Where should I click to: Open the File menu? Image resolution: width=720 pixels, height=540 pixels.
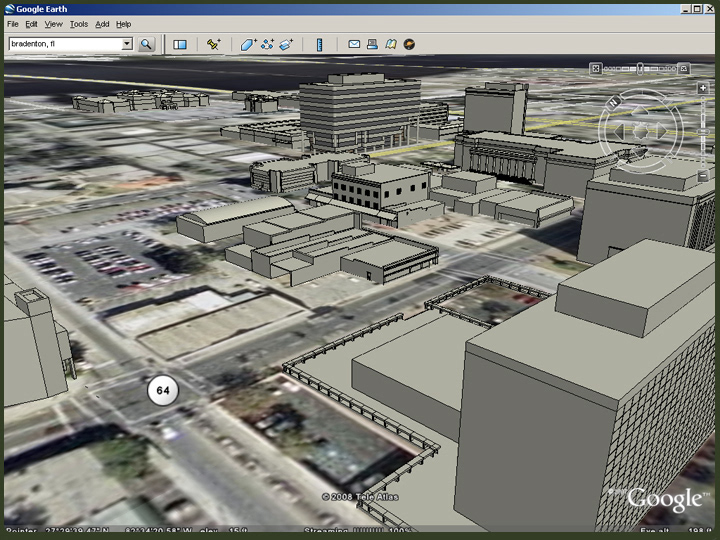click(x=13, y=23)
